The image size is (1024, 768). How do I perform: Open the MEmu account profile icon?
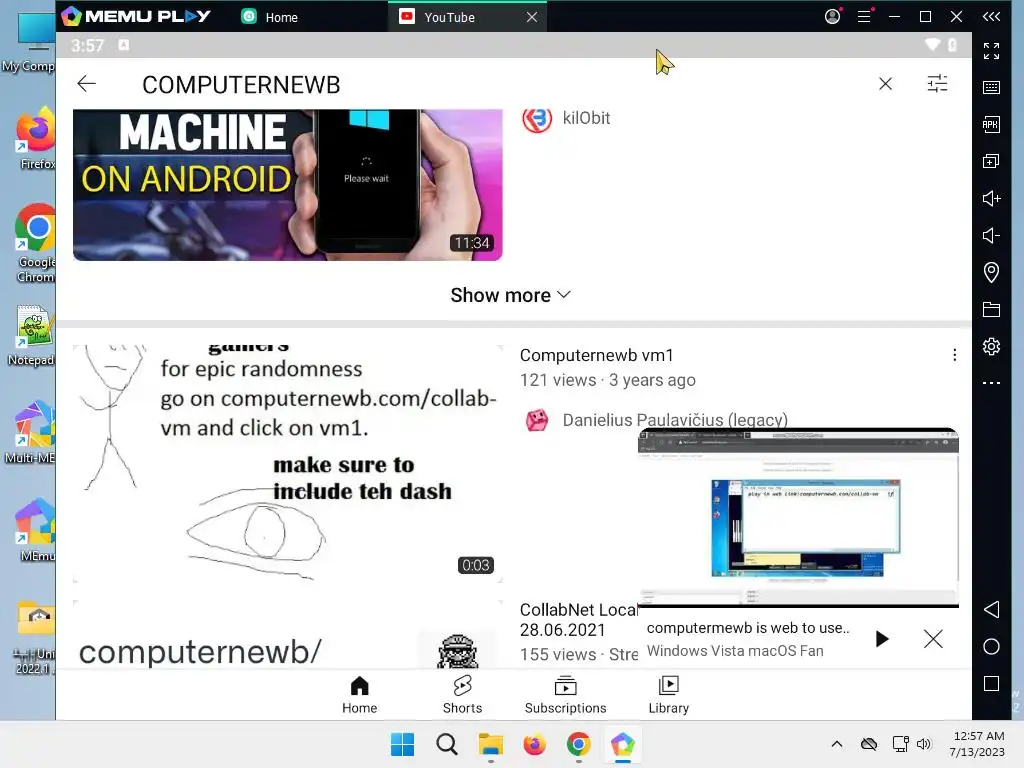tap(833, 16)
